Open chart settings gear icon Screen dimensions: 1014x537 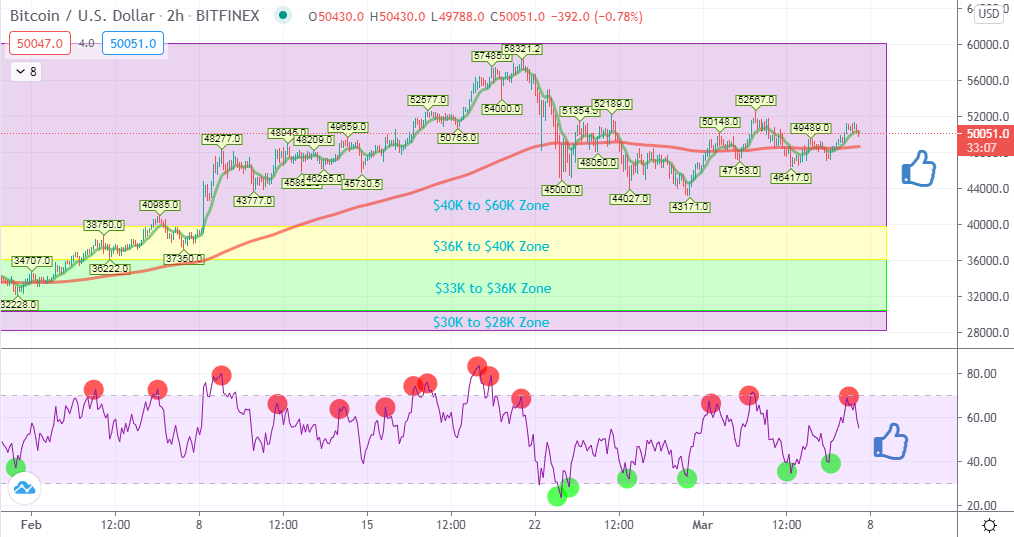(989, 525)
